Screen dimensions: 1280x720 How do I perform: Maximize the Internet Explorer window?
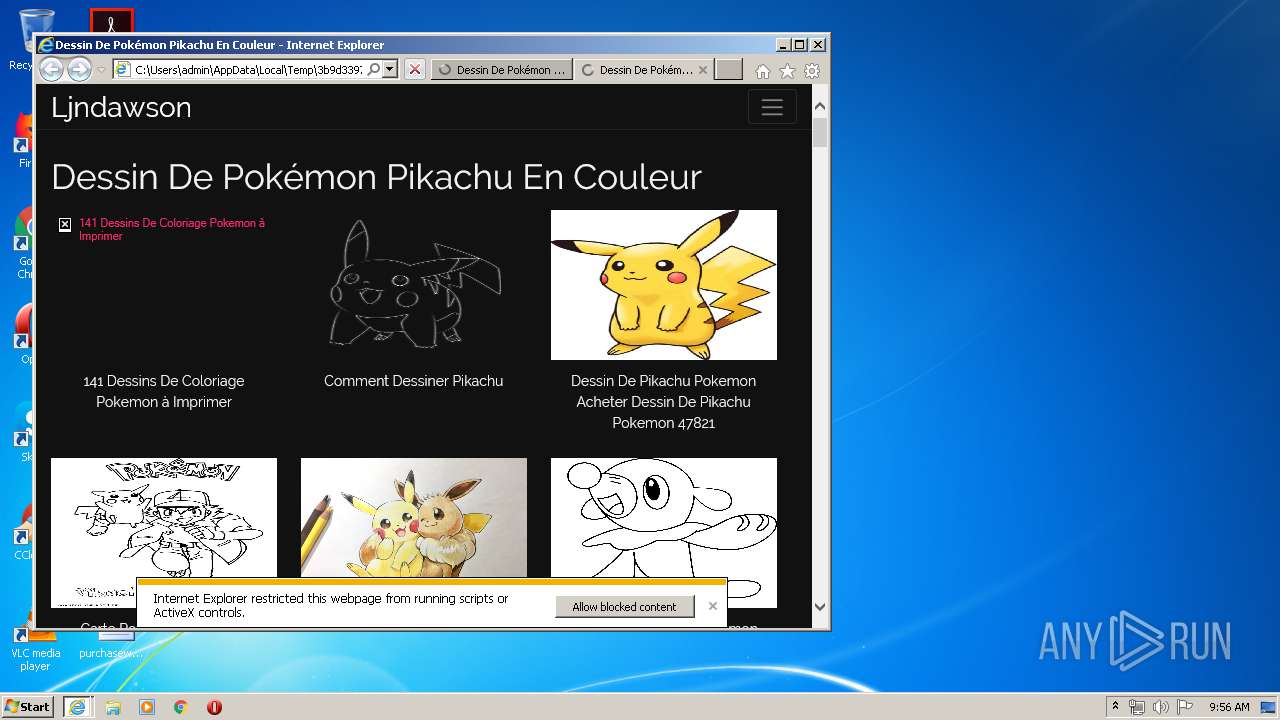point(799,45)
